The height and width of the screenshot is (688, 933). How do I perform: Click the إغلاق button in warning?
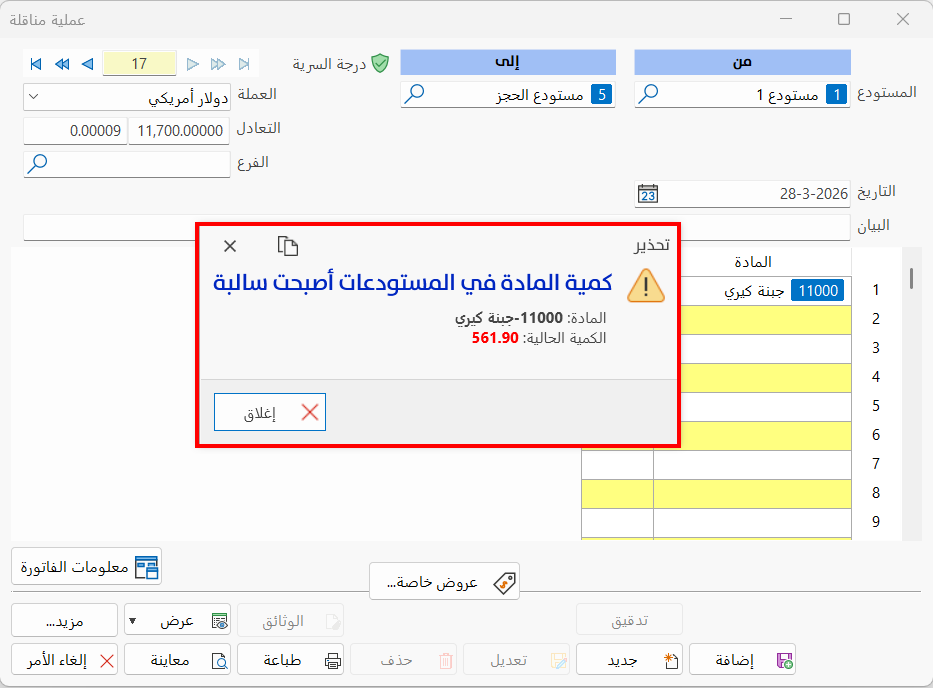pyautogui.click(x=270, y=412)
